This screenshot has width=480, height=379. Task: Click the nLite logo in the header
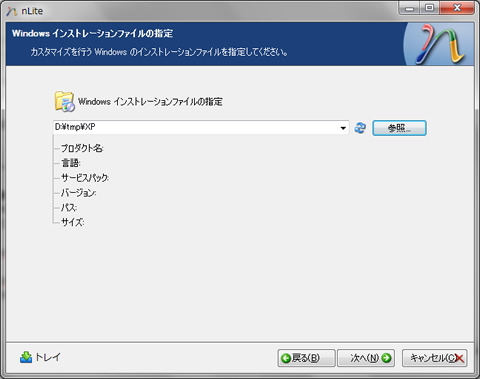coord(440,44)
